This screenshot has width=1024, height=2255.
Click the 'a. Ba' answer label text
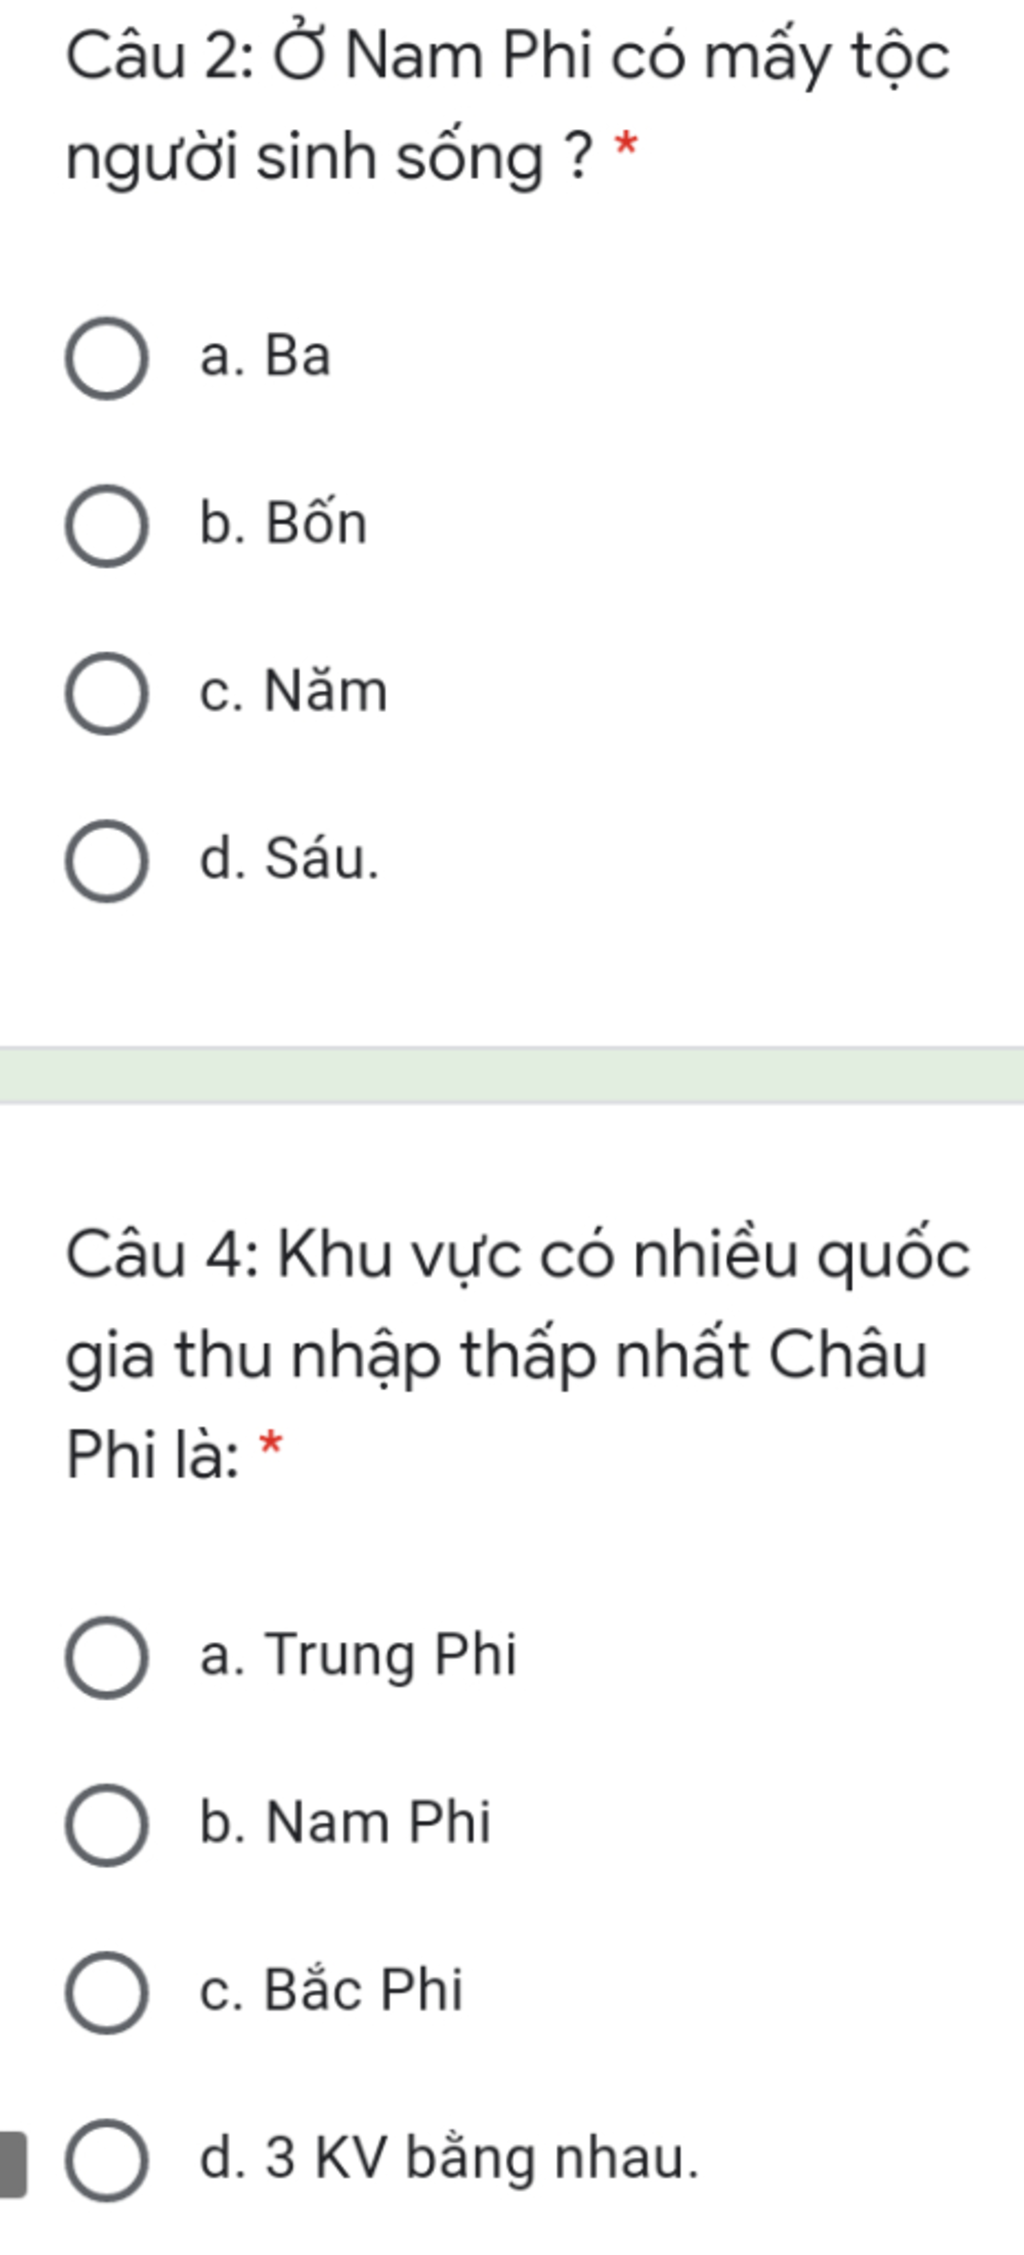pyautogui.click(x=265, y=356)
